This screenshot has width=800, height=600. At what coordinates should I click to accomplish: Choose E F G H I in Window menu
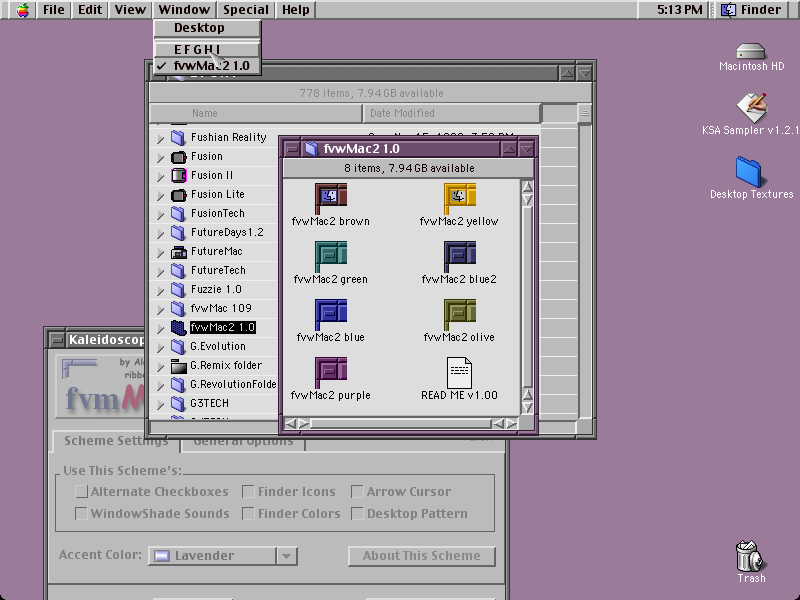[207, 49]
